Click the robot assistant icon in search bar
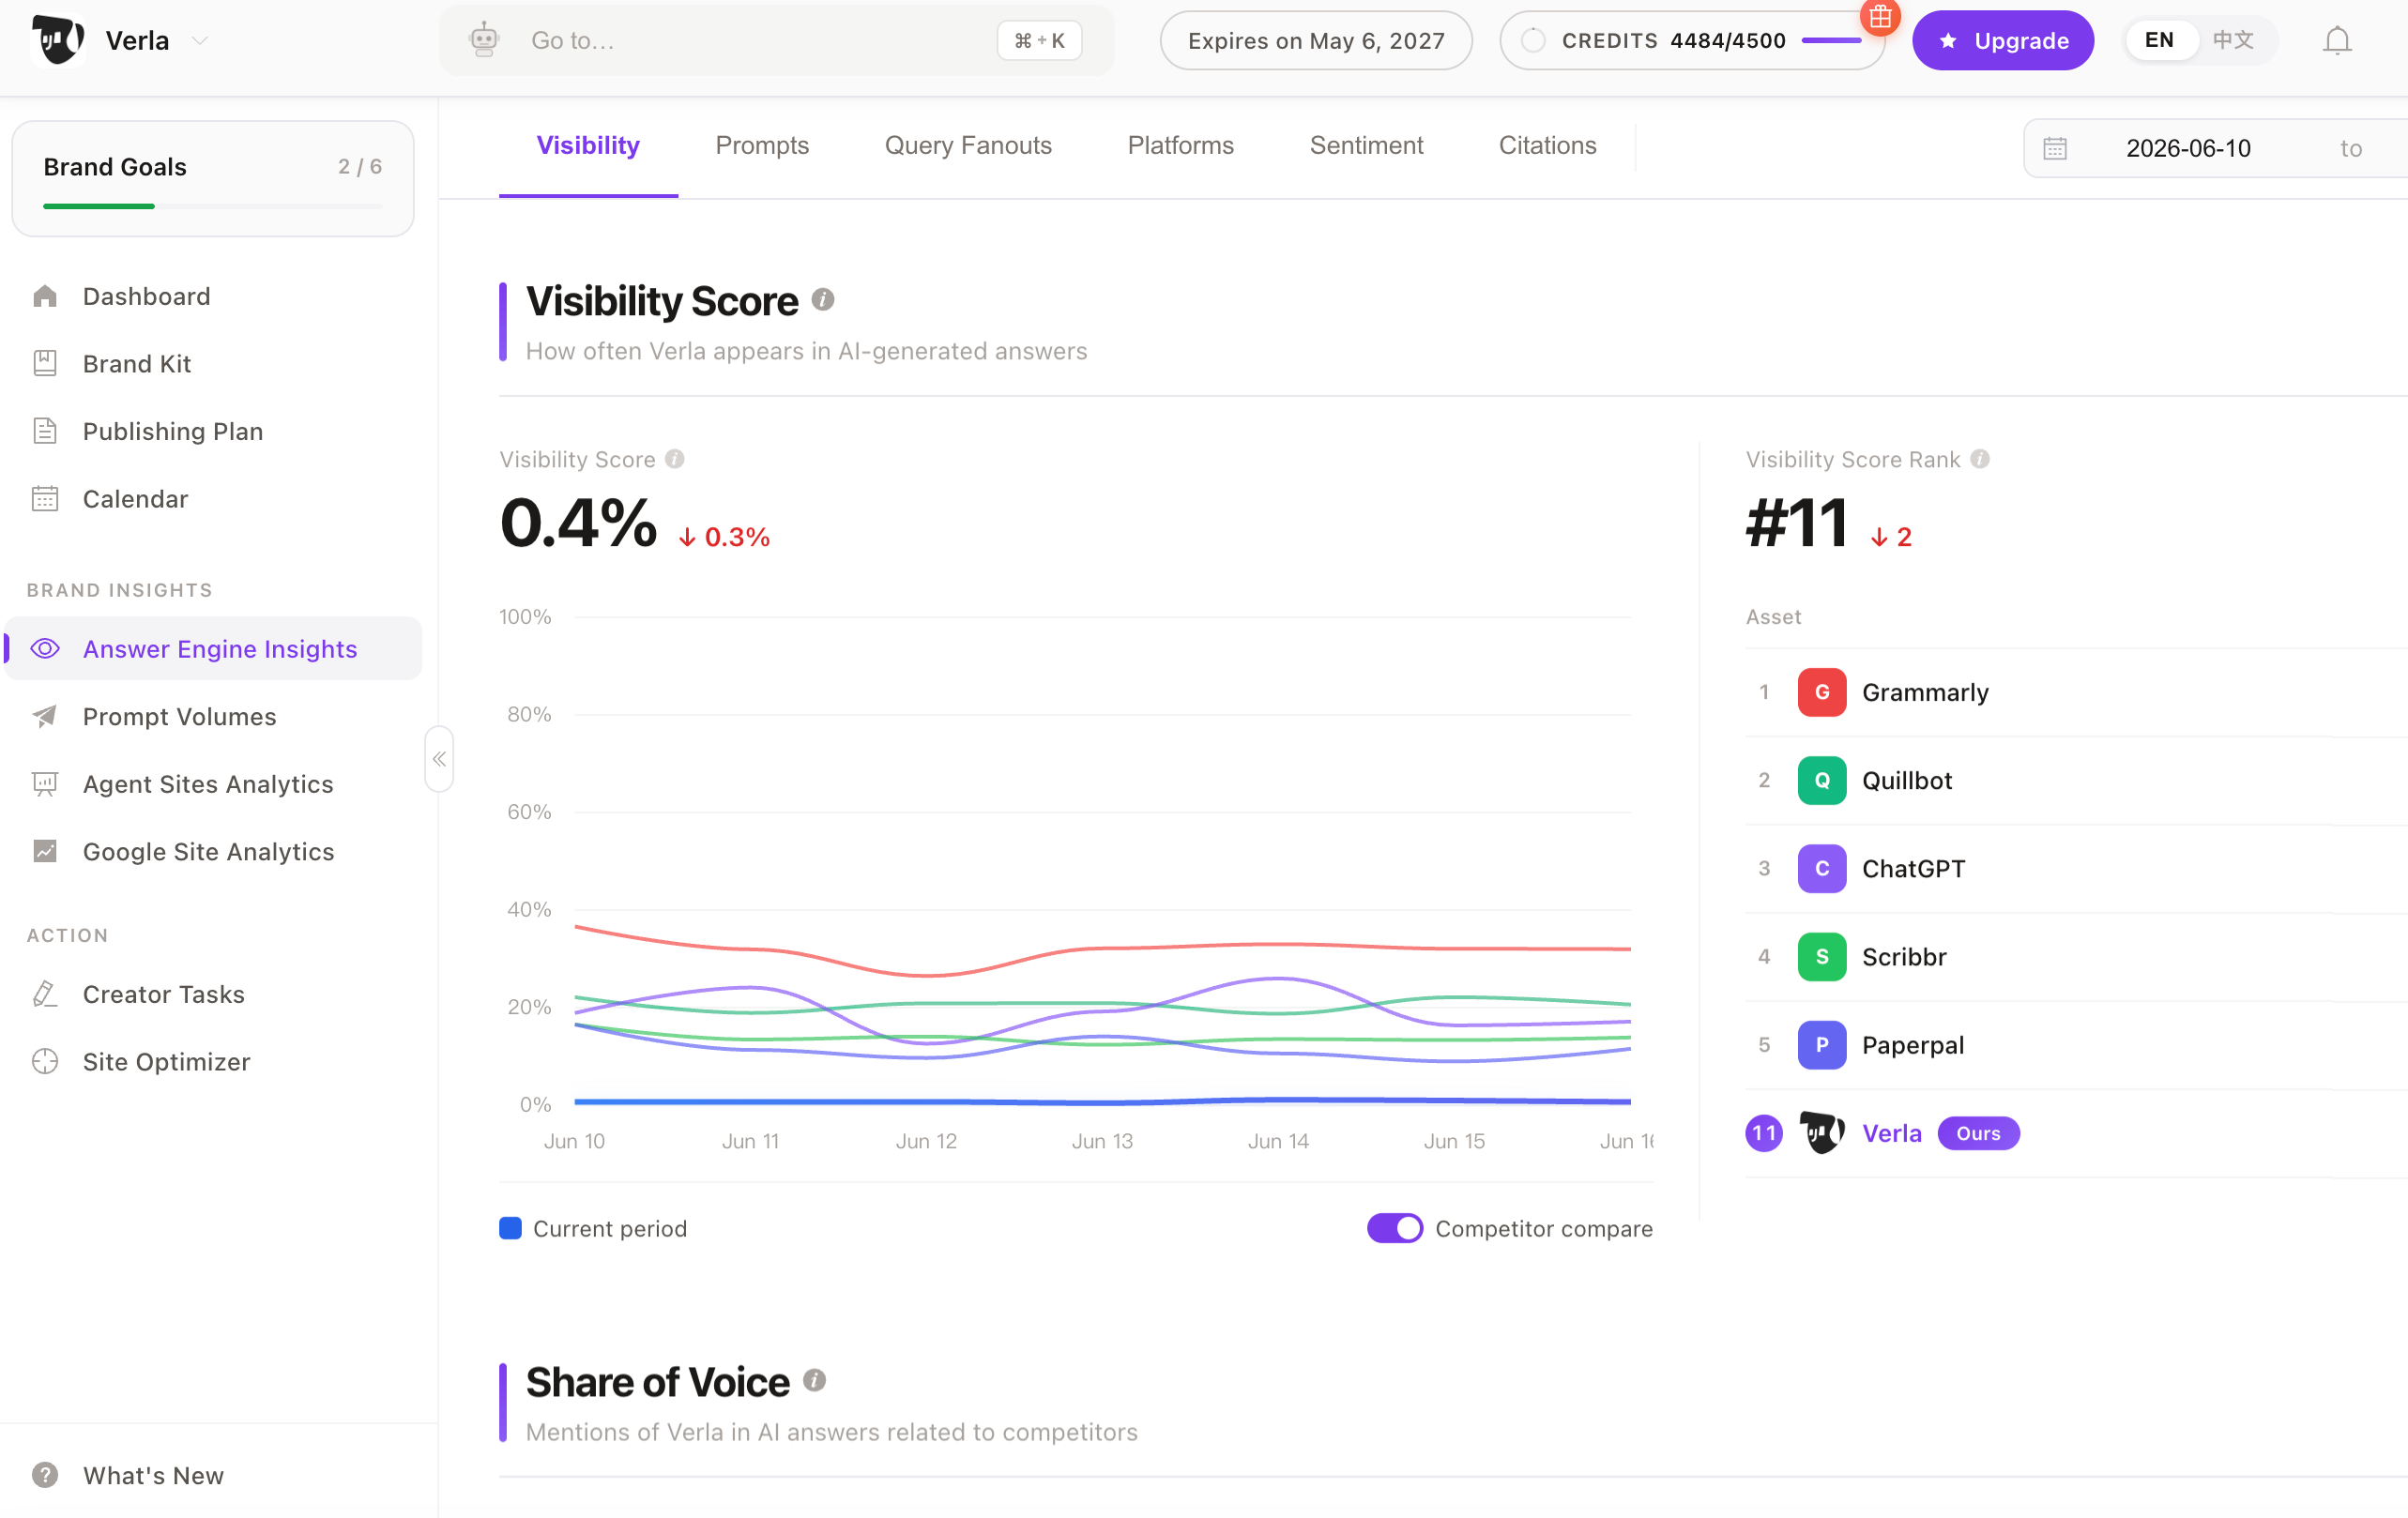Screen dimensions: 2408x1518 [484, 40]
